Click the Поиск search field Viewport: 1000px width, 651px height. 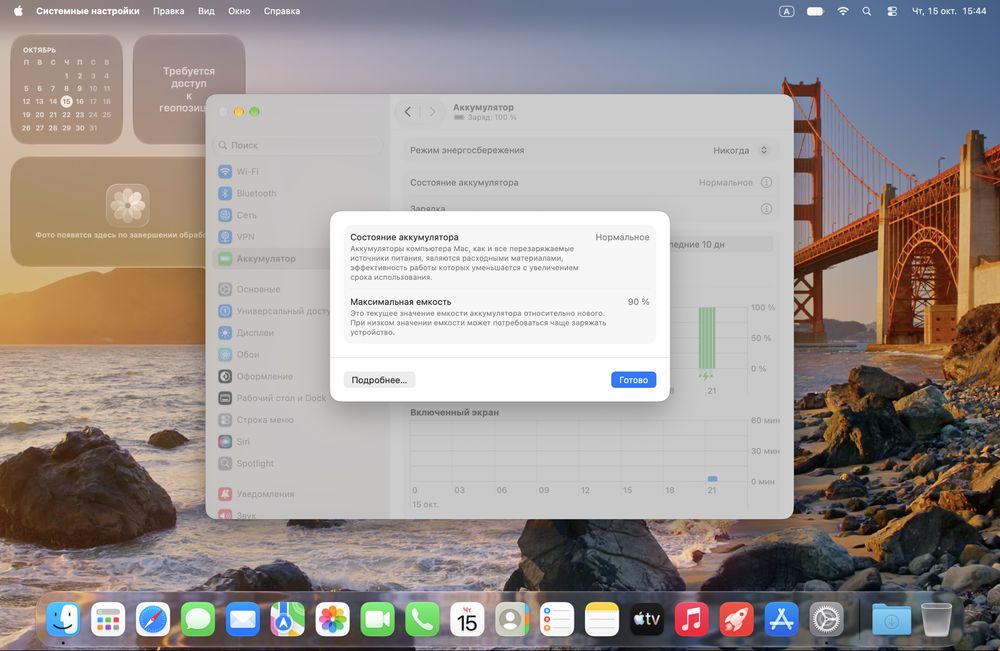(x=298, y=145)
